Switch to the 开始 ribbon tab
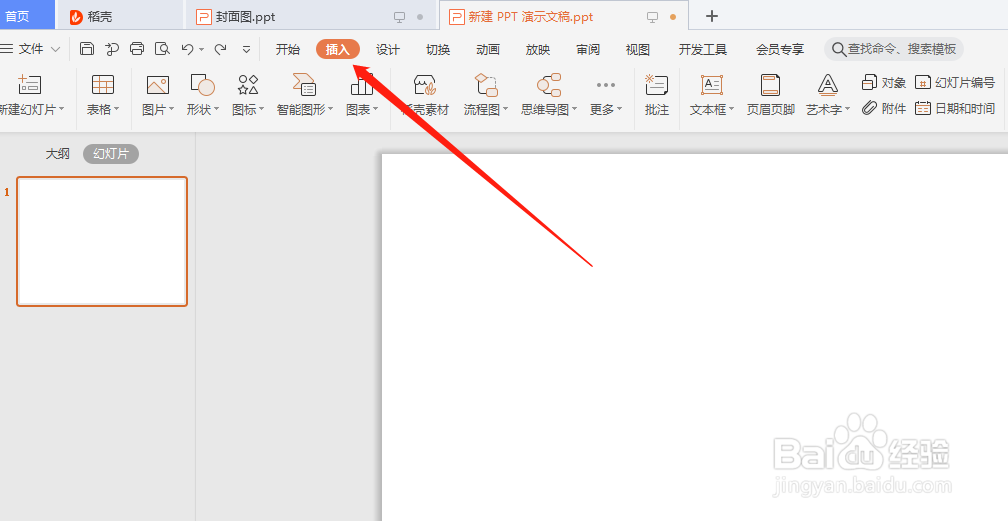 click(x=287, y=50)
